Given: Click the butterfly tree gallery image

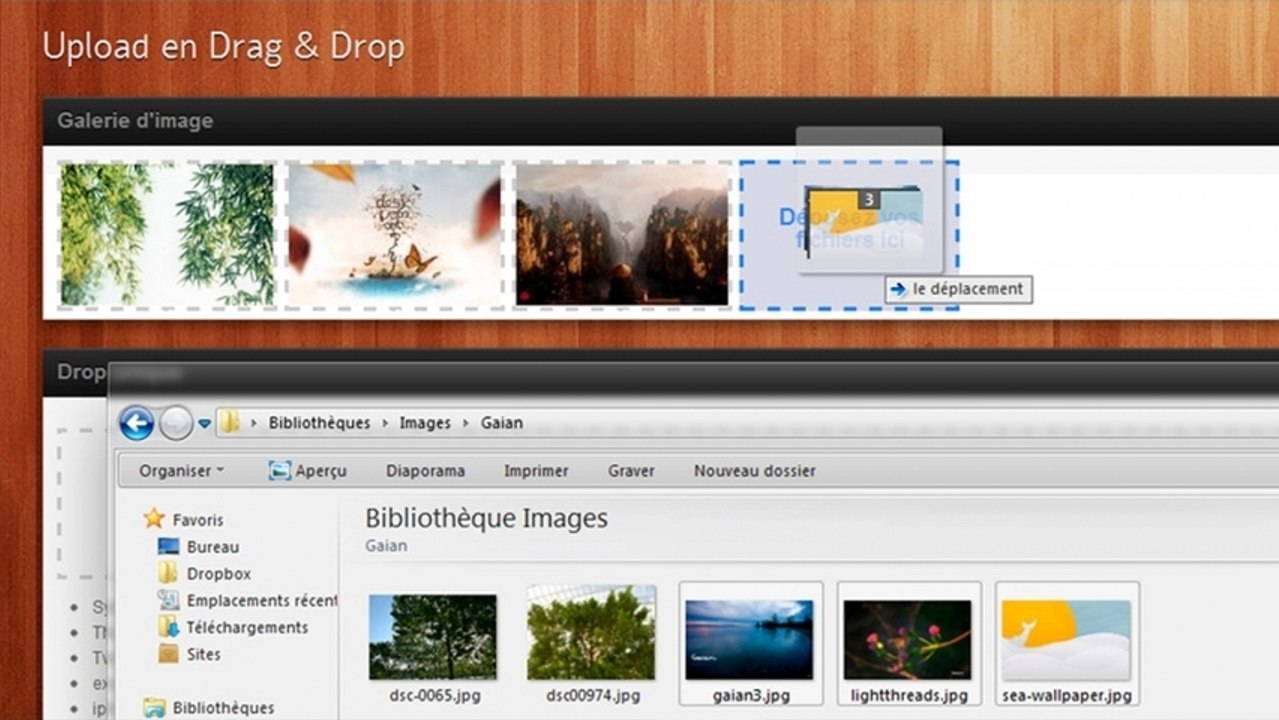Looking at the screenshot, I should pyautogui.click(x=394, y=235).
